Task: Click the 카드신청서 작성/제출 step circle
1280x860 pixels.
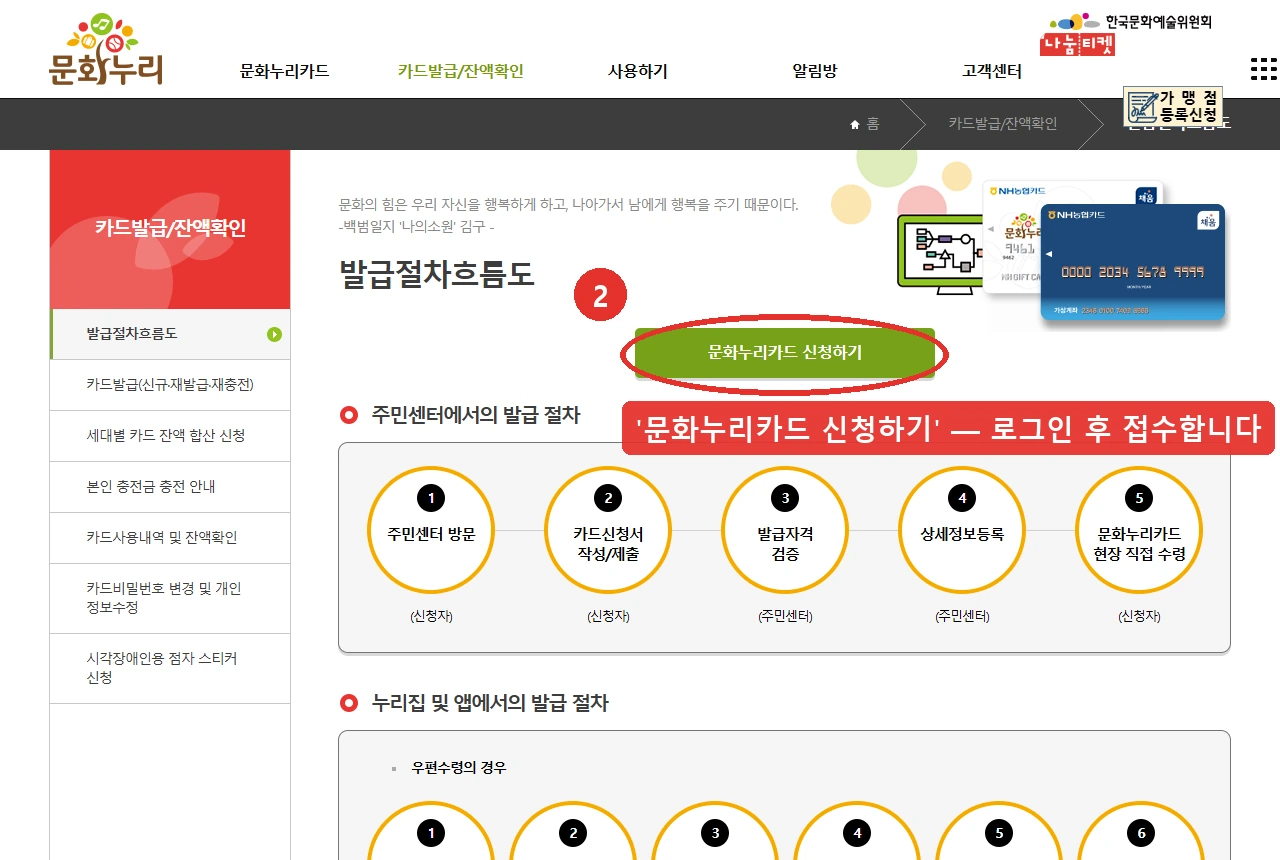Action: [608, 530]
